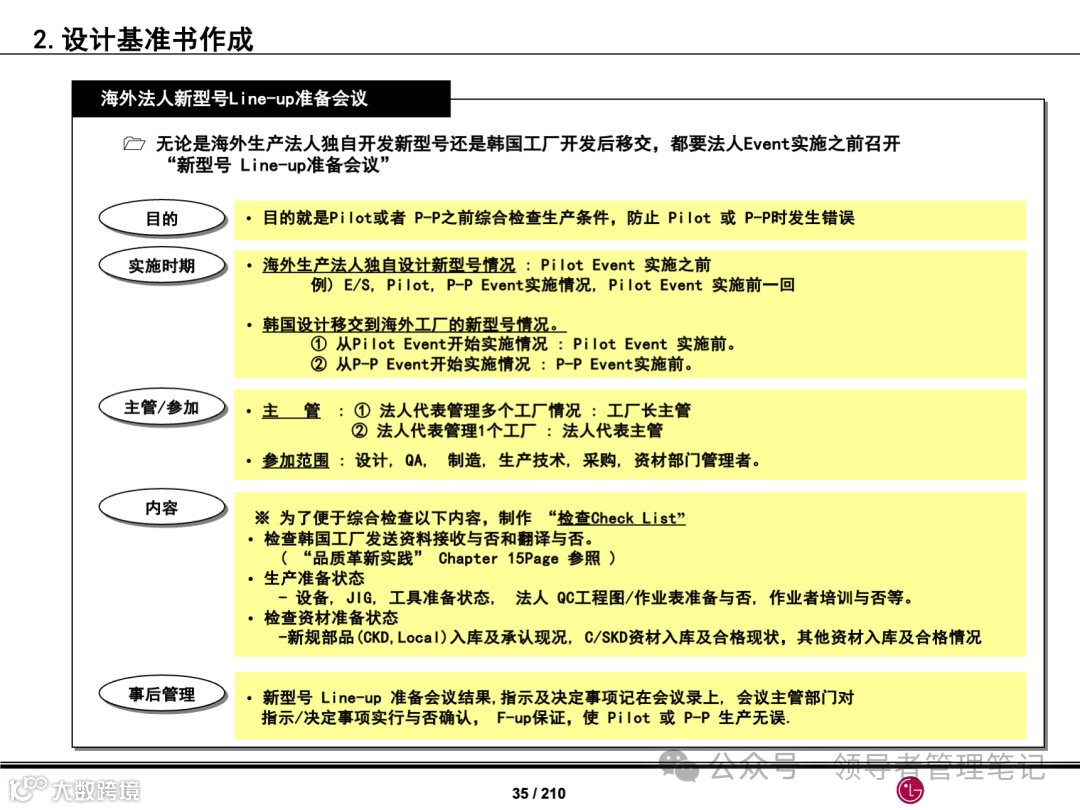Click the page number 35 / 210
1080x810 pixels.
click(x=539, y=793)
